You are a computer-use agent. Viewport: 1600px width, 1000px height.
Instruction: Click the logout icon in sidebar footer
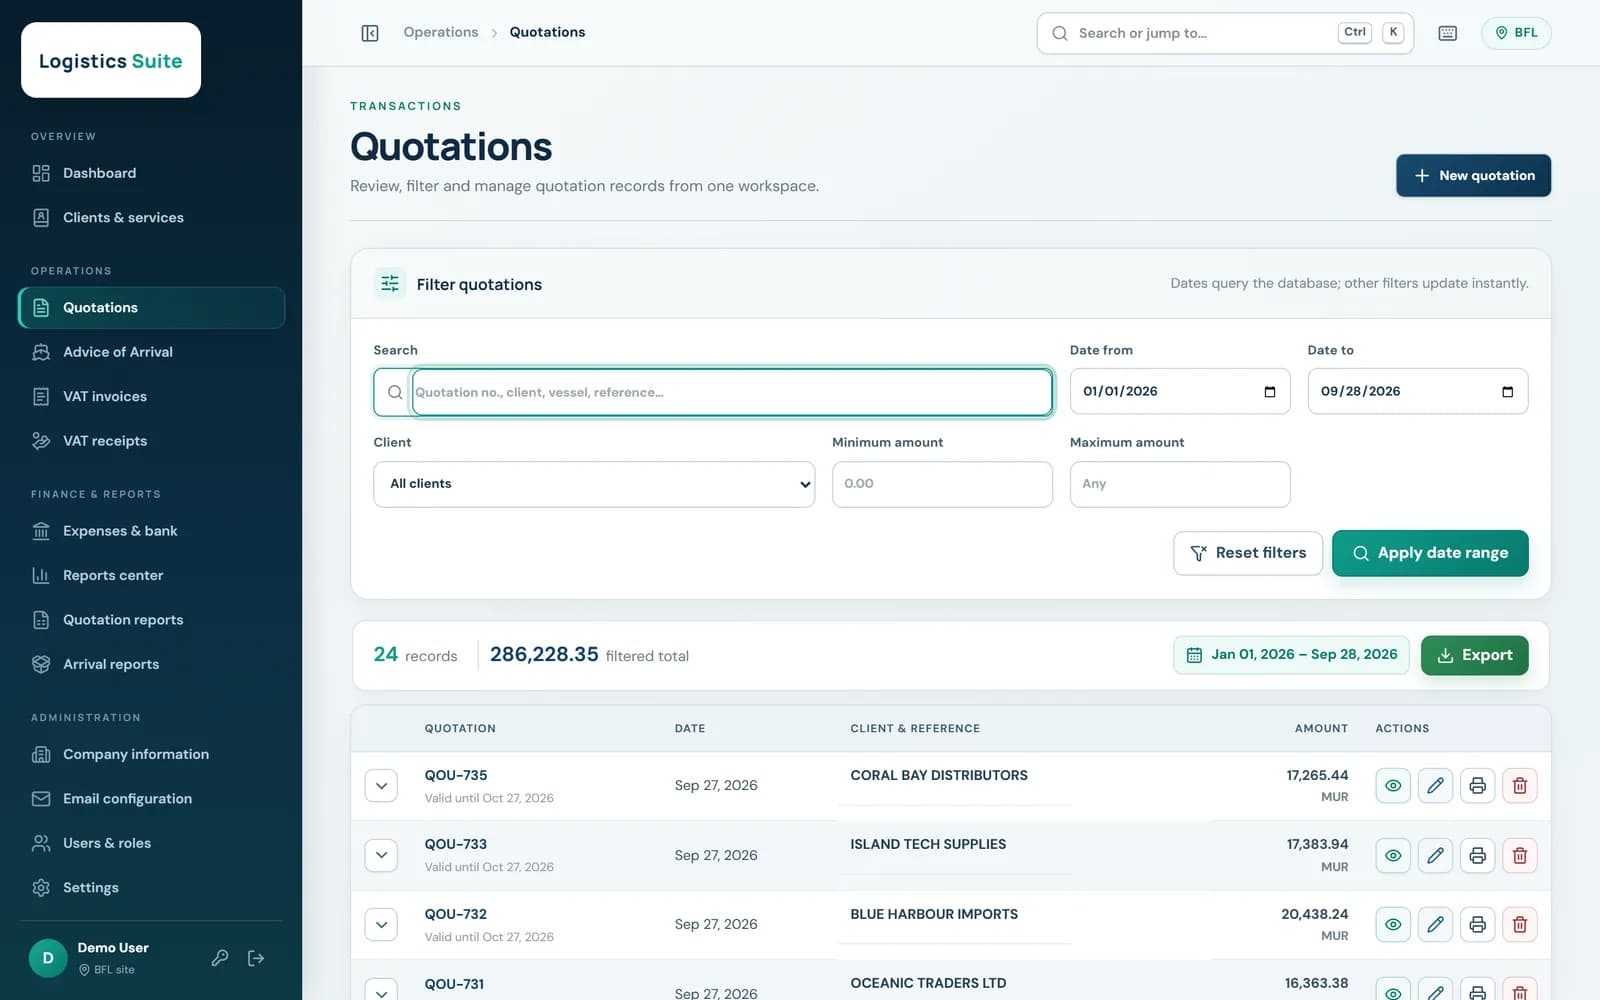(x=256, y=958)
